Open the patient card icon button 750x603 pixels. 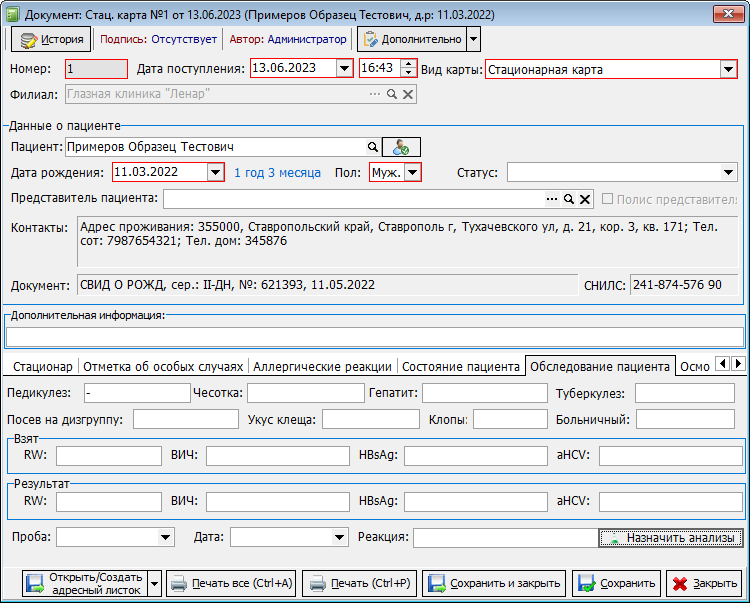pyautogui.click(x=401, y=147)
